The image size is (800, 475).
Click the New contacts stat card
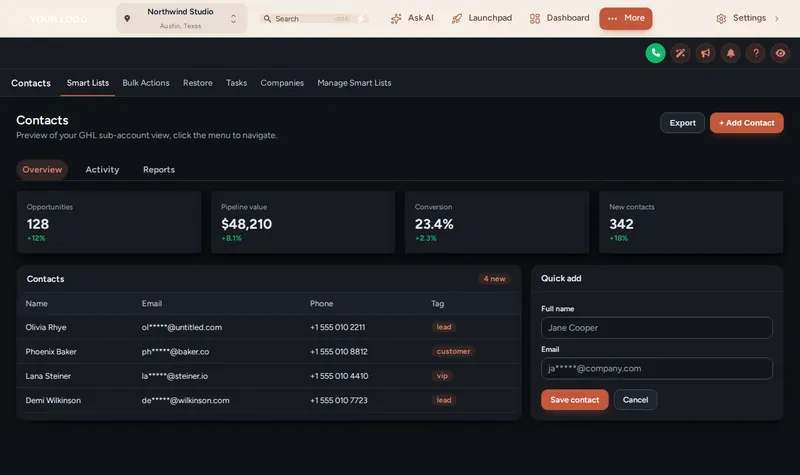pos(691,222)
